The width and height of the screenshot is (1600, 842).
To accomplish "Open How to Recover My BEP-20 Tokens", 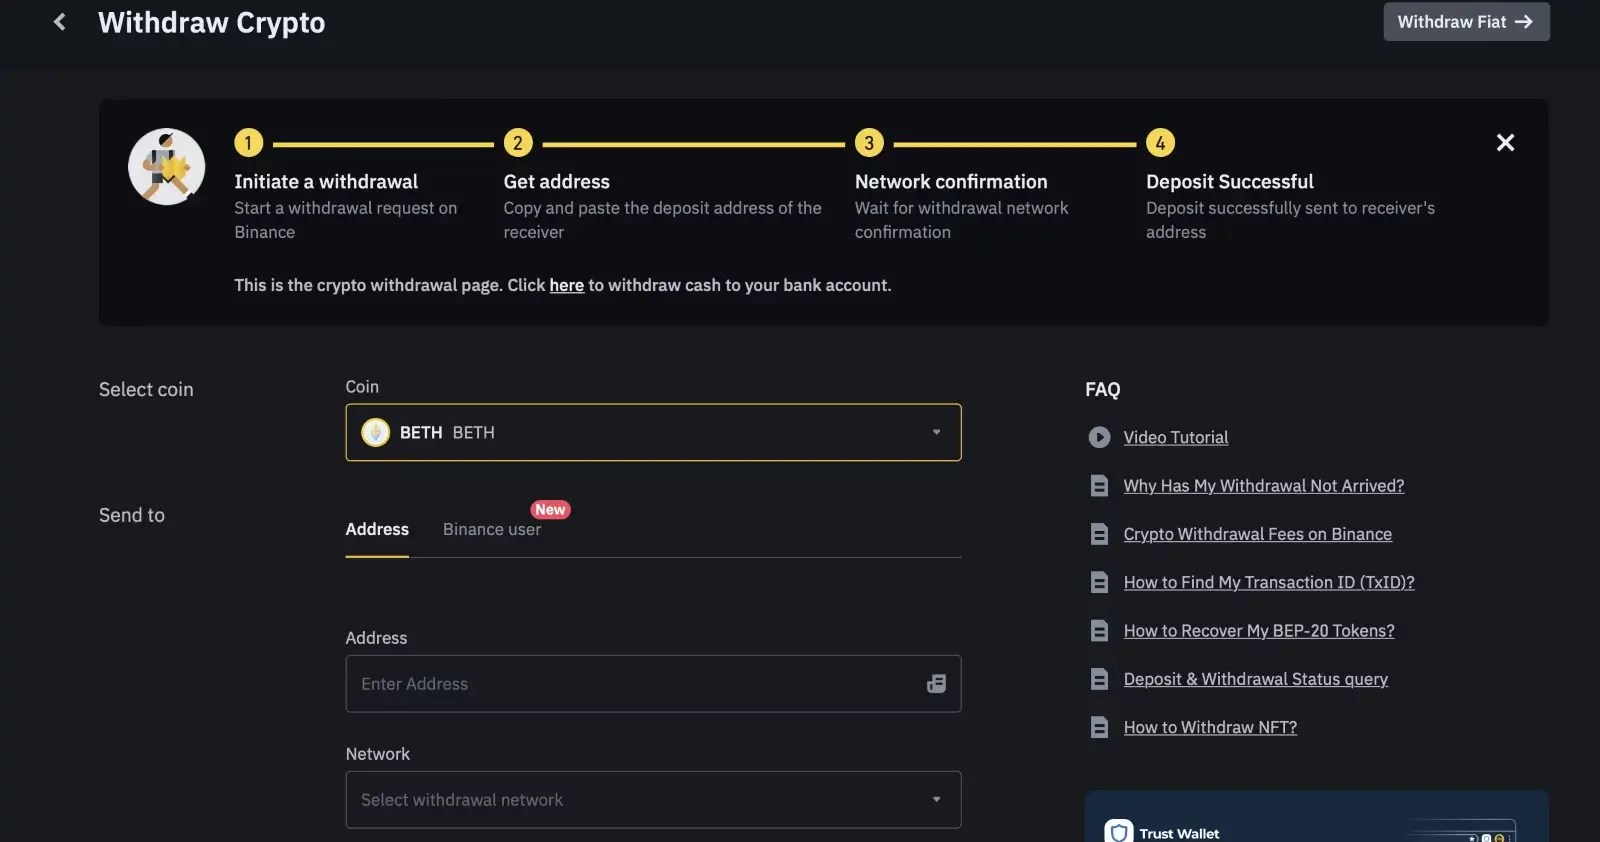I will [x=1259, y=631].
